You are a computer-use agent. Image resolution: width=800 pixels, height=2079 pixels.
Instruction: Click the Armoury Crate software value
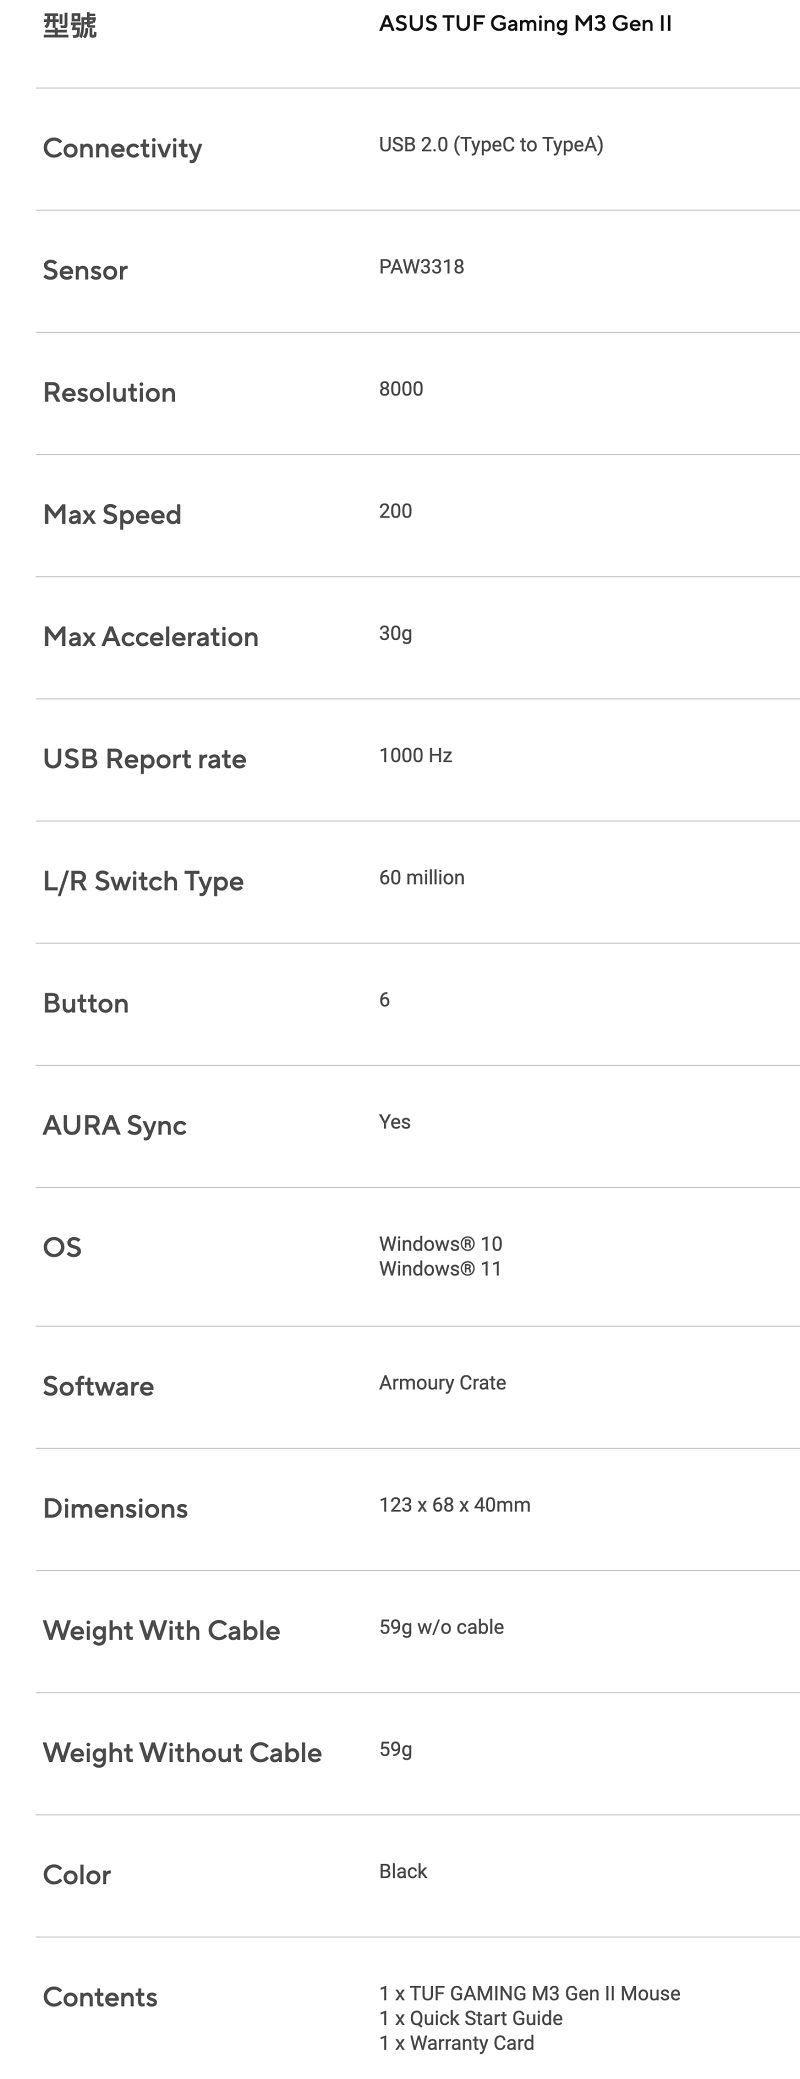coord(442,1383)
